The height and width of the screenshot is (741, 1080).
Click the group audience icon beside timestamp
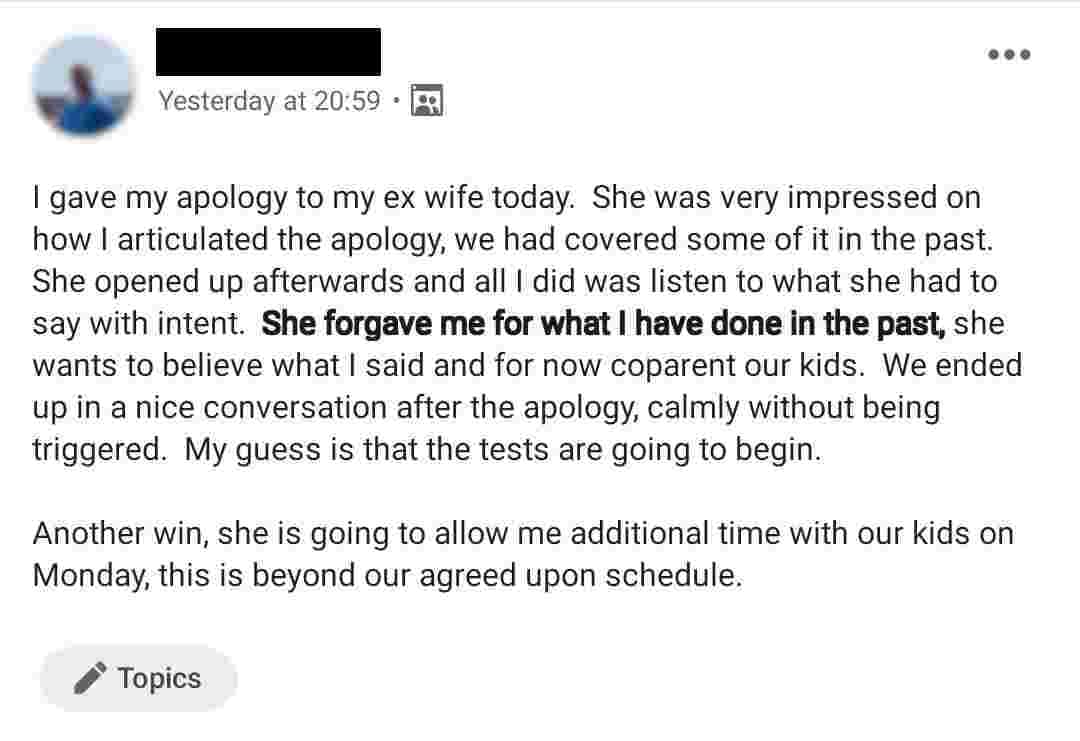point(427,100)
